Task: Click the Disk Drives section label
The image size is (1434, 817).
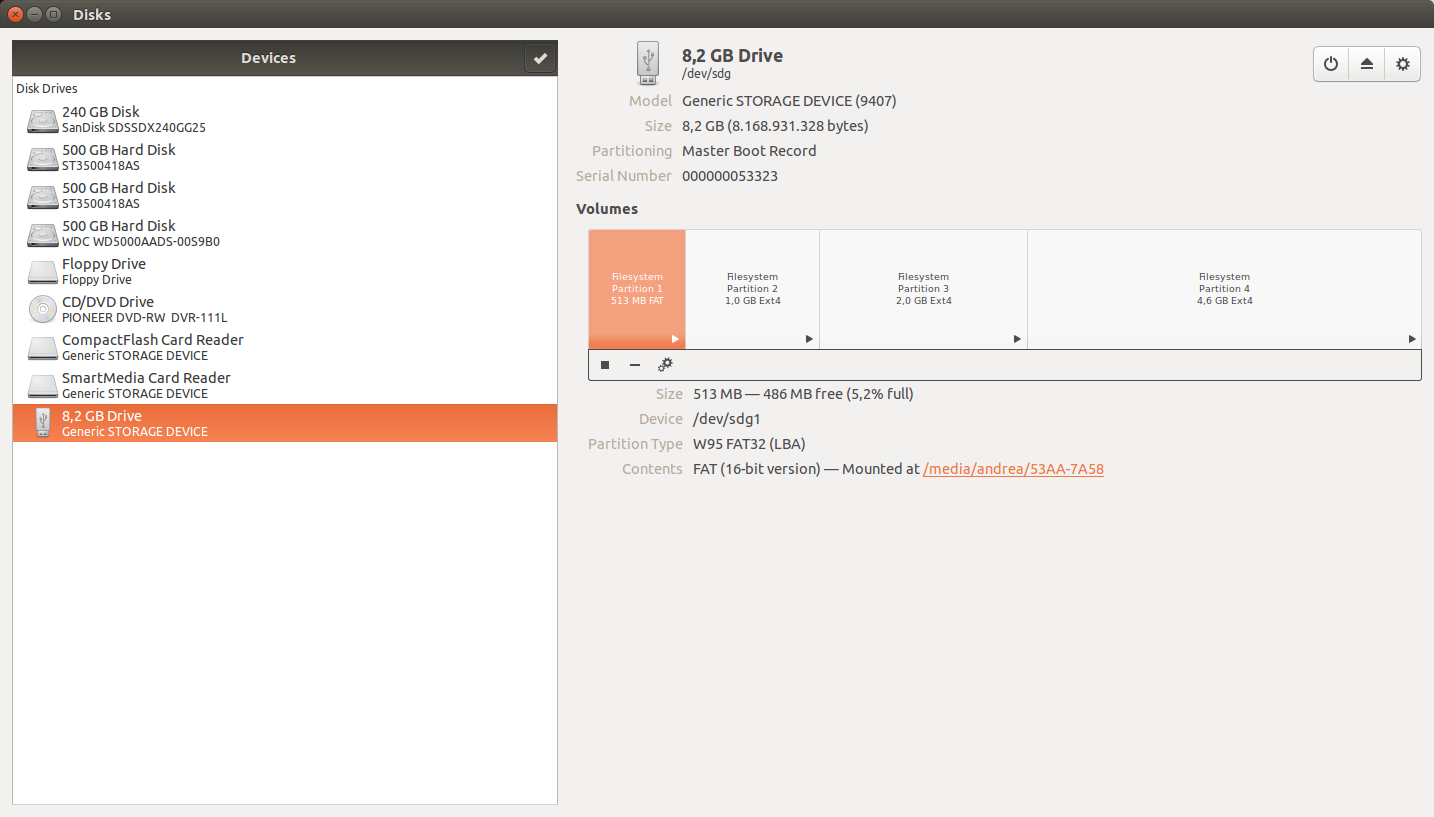Action: pos(47,89)
